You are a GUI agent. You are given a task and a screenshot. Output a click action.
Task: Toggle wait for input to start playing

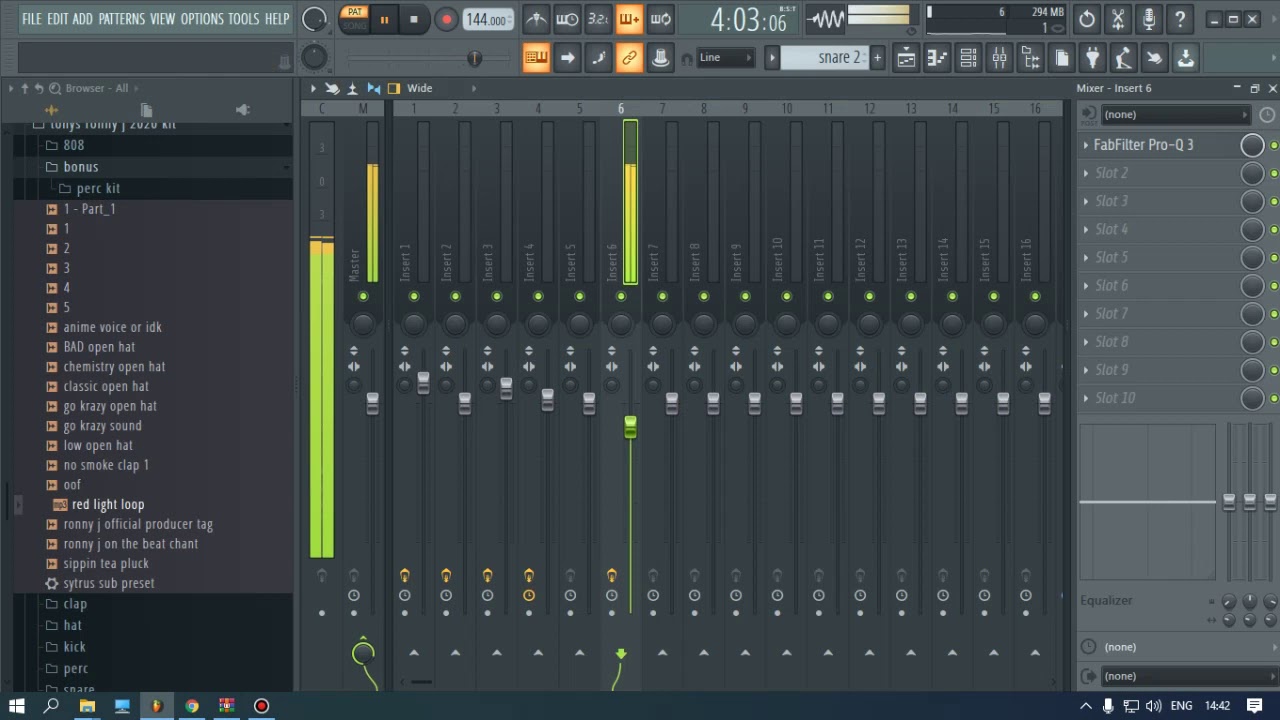point(567,19)
